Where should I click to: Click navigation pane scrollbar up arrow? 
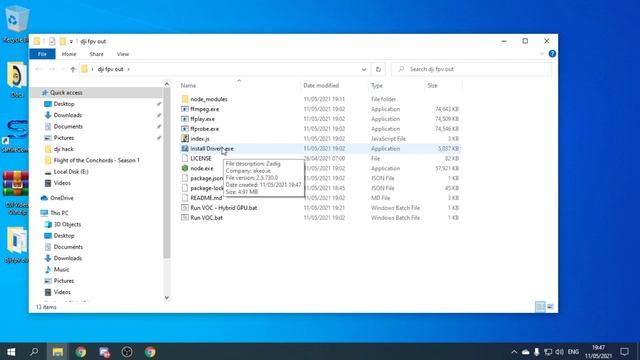click(x=167, y=84)
